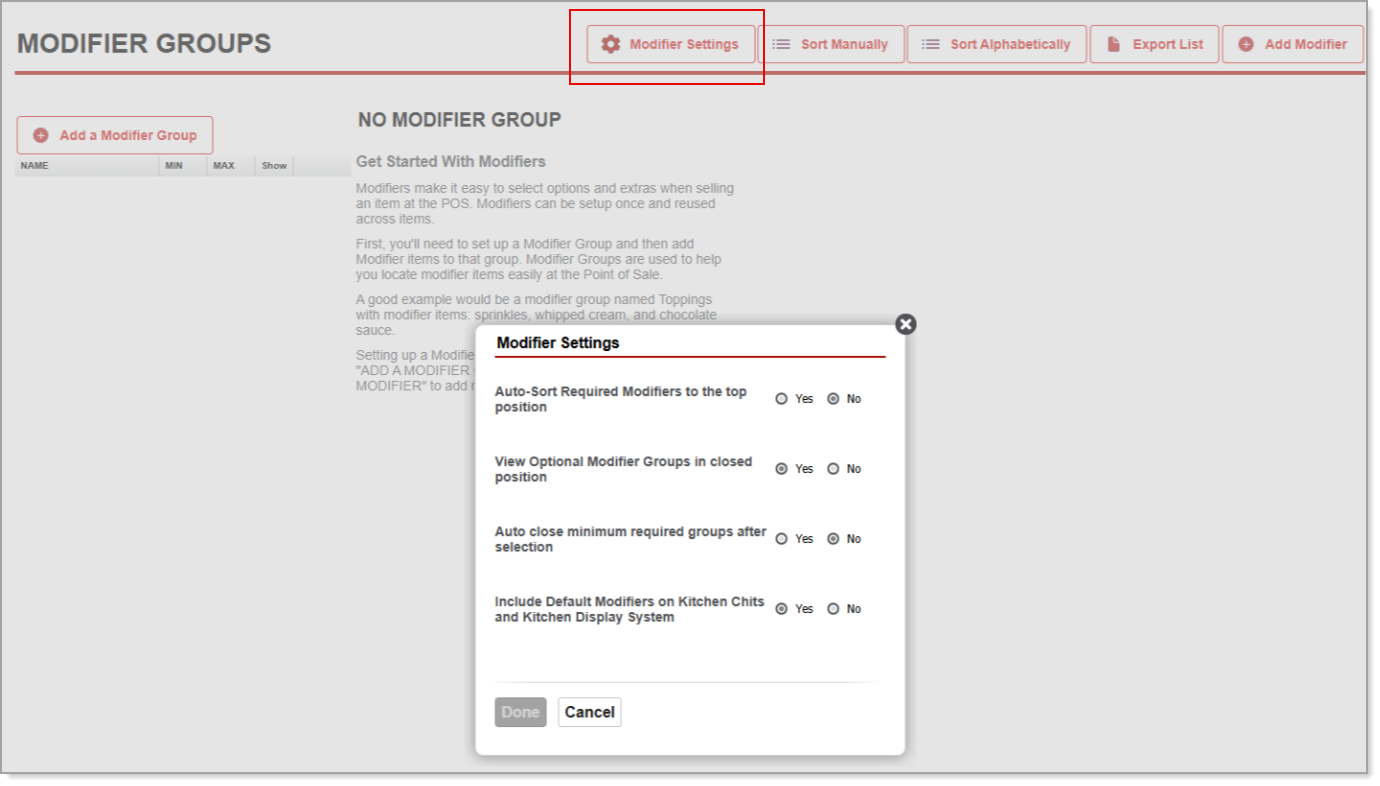Select No for View Optional Modifier Groups
This screenshot has height=786, width=1380.
pos(831,468)
